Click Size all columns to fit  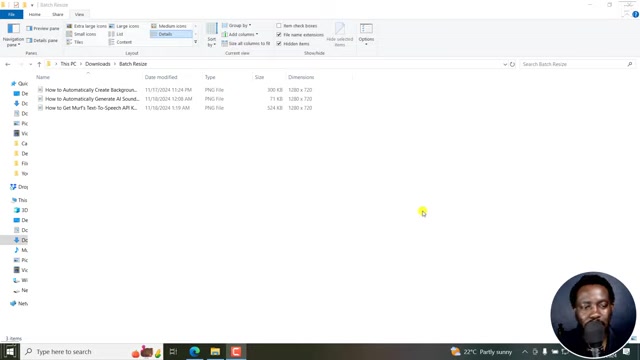tap(246, 43)
